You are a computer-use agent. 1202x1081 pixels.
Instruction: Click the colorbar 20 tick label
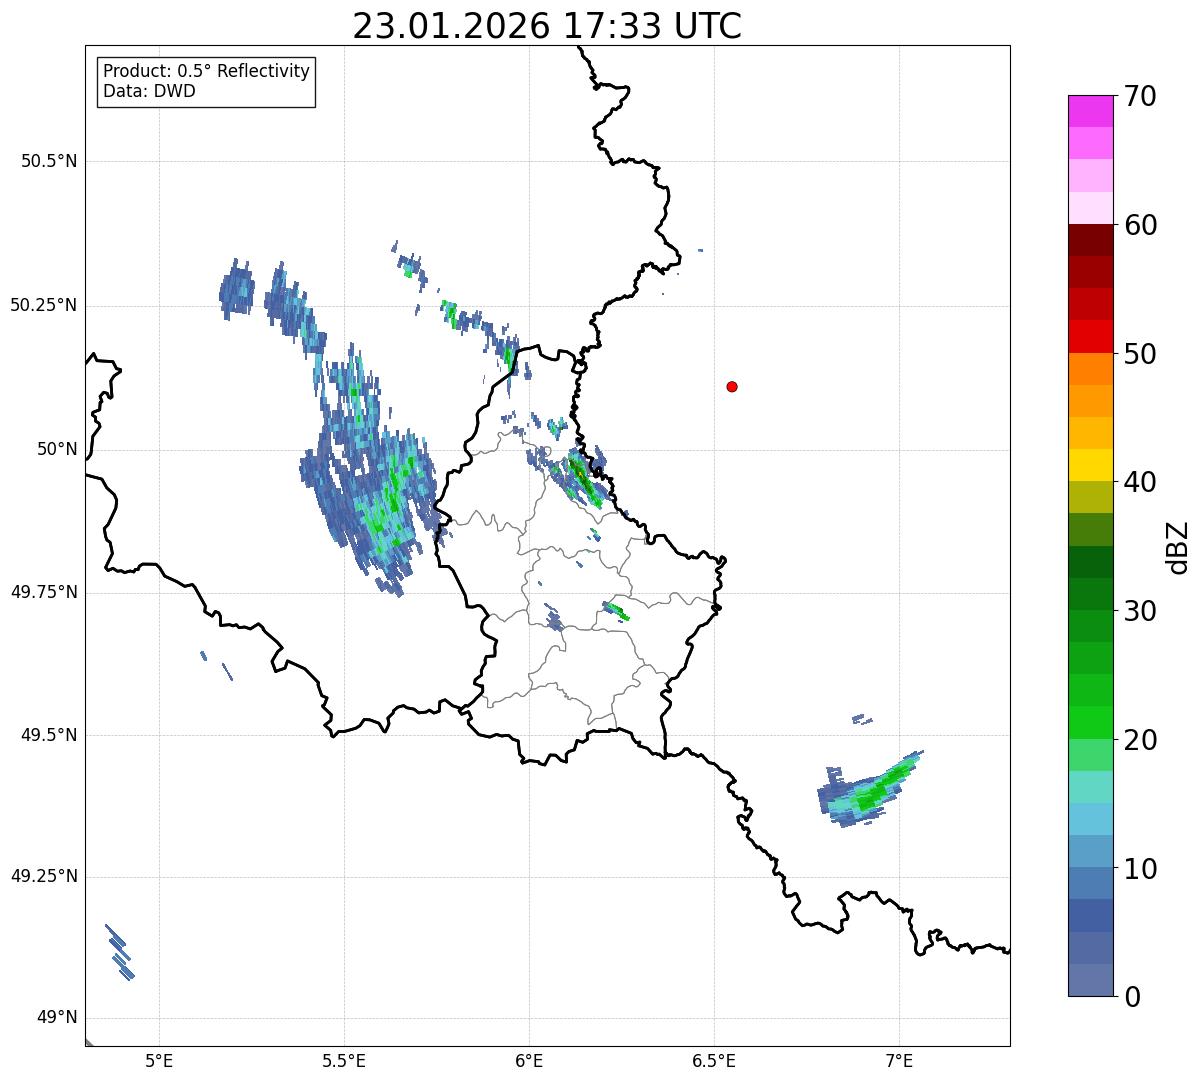tap(1140, 740)
